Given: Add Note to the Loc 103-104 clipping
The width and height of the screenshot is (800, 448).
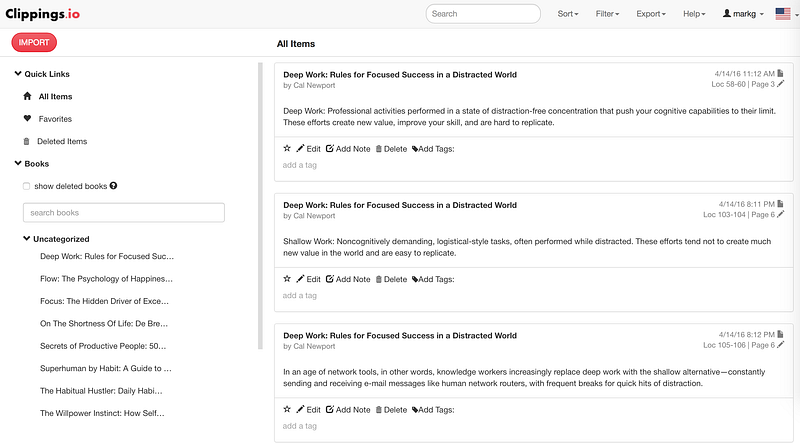Looking at the screenshot, I should [348, 280].
